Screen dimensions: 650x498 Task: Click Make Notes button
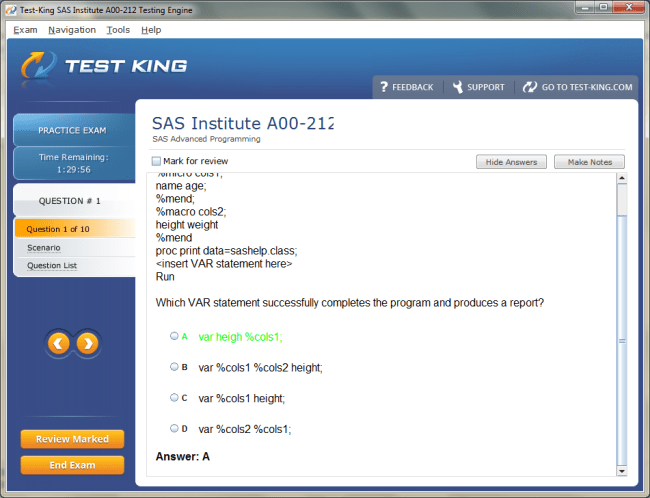pyautogui.click(x=589, y=162)
